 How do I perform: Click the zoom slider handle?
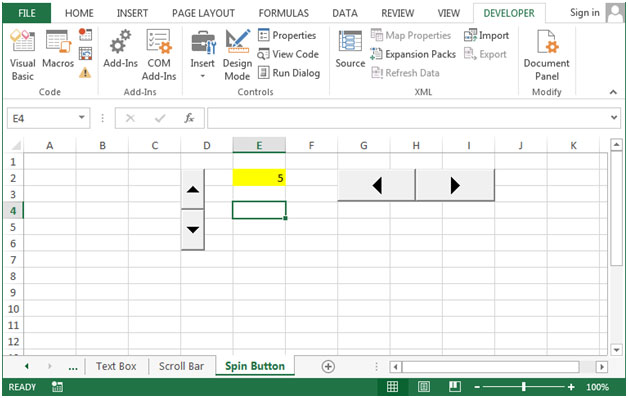coord(523,387)
